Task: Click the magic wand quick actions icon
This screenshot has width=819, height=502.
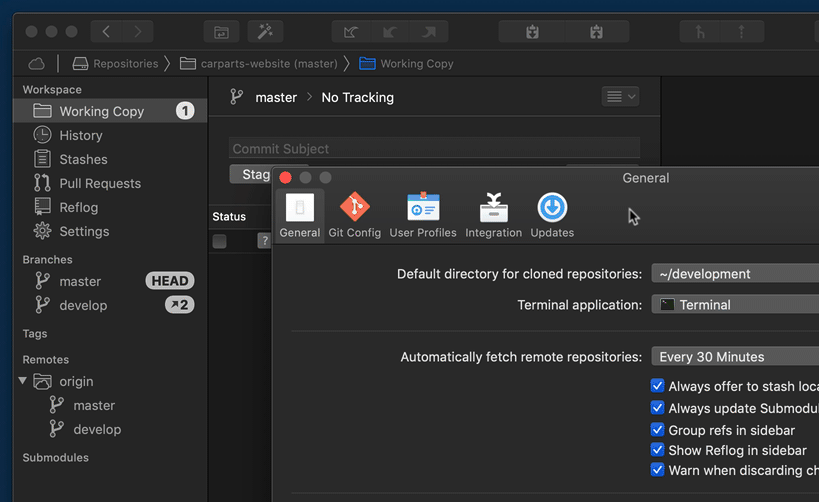Action: pos(265,32)
